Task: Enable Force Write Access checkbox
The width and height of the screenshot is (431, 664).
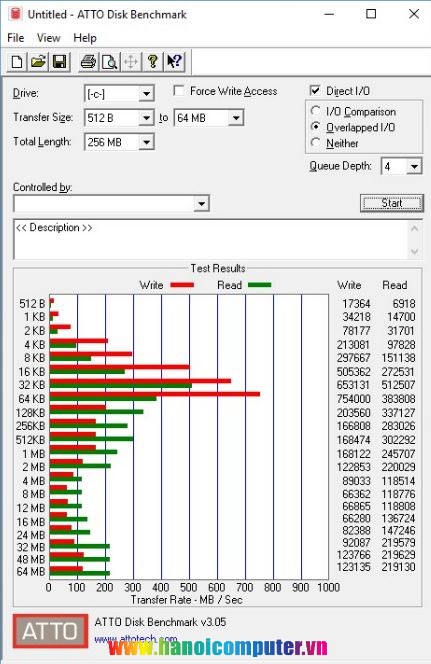Action: [x=179, y=91]
